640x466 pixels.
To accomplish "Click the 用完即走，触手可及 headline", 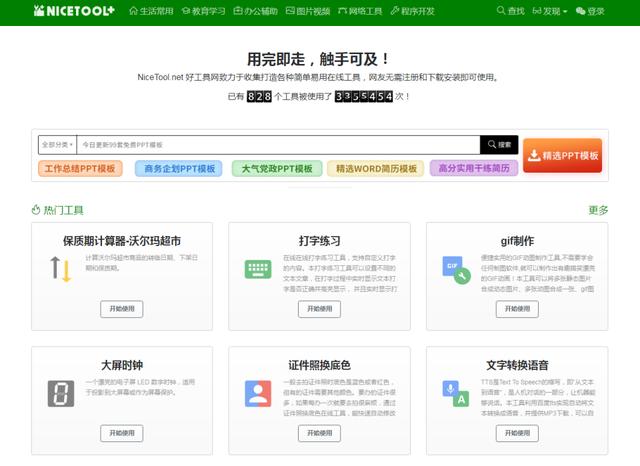I will [x=318, y=60].
